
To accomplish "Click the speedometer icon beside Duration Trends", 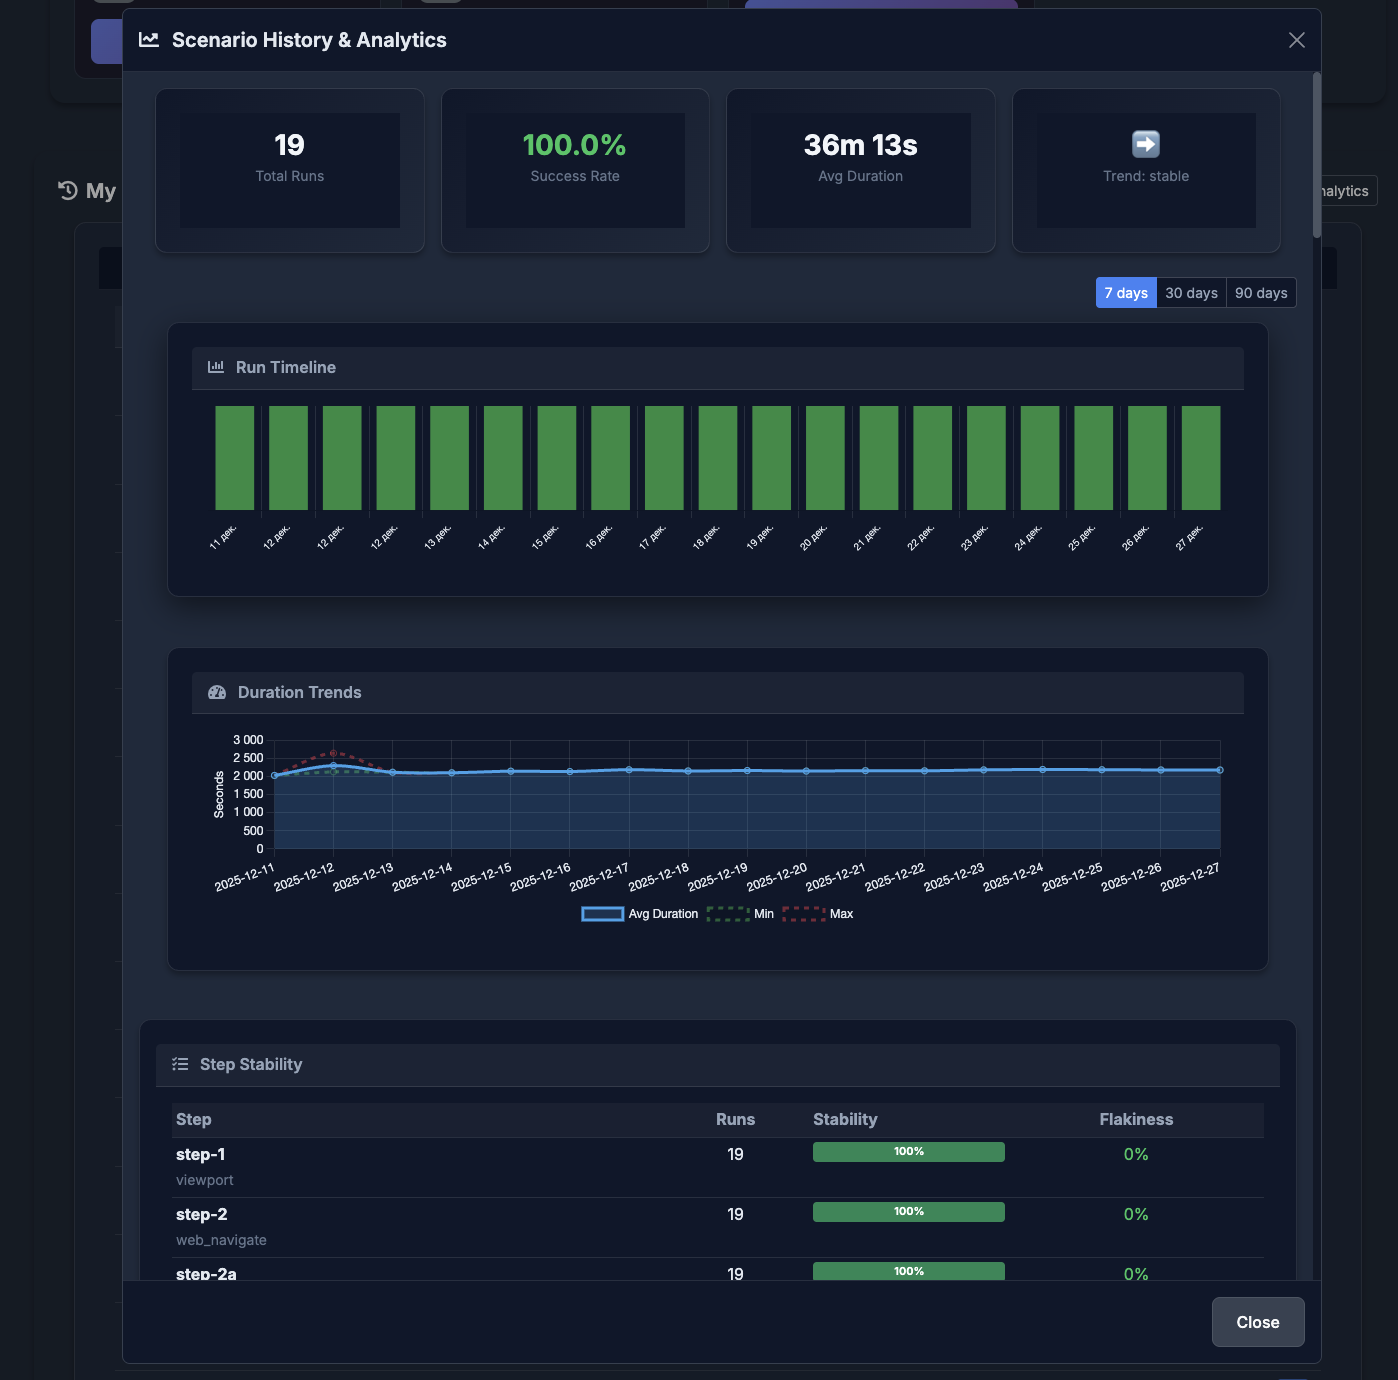I will point(217,691).
